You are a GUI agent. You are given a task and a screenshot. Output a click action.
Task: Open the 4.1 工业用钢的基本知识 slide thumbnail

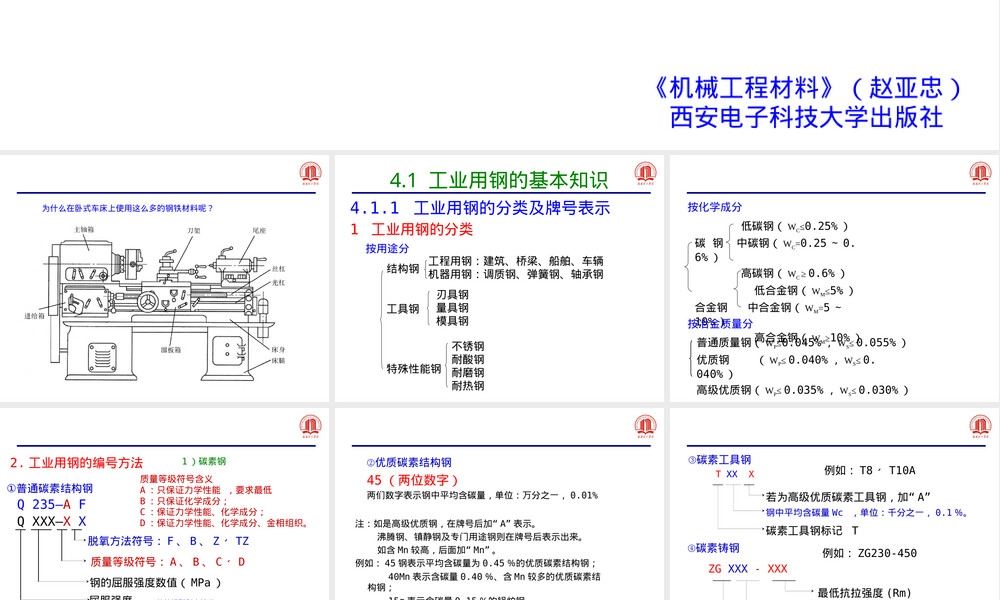(x=499, y=279)
